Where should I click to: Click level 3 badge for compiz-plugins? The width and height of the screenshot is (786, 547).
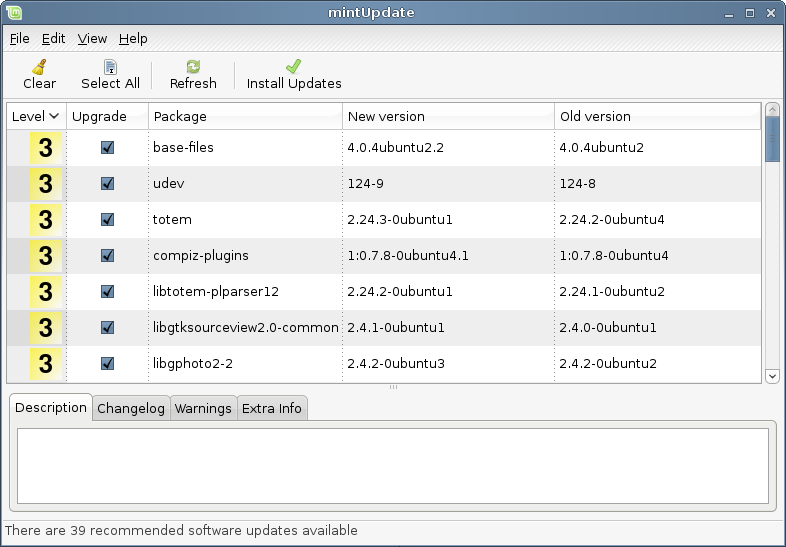(46, 256)
